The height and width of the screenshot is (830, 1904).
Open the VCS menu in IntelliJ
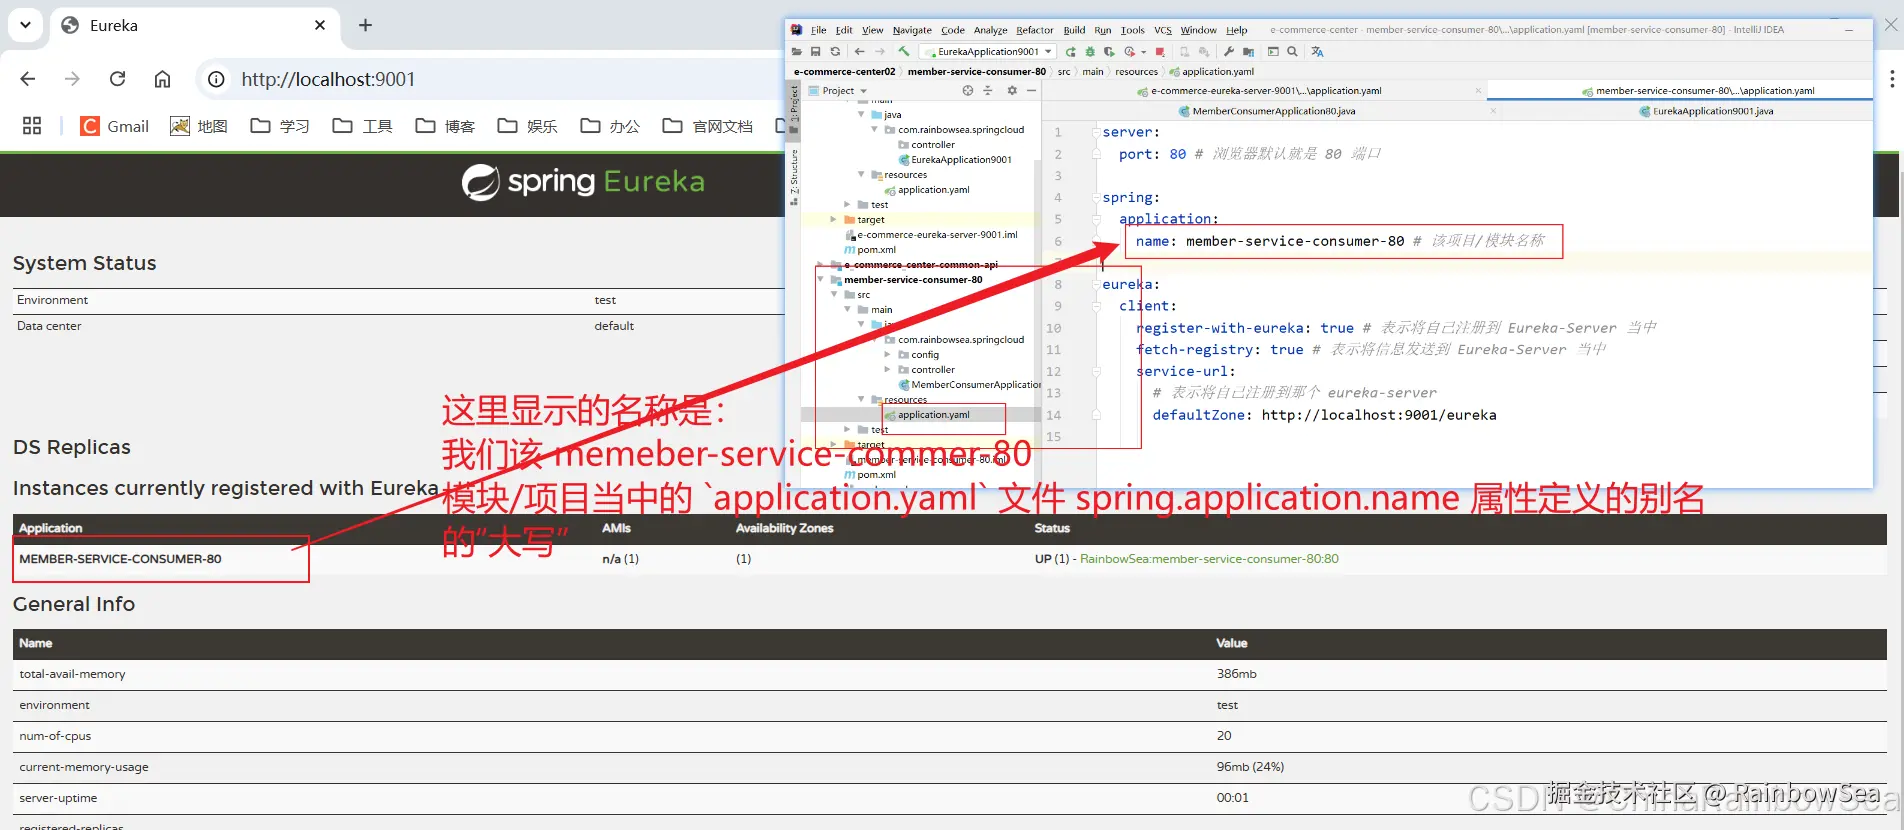(x=1163, y=30)
